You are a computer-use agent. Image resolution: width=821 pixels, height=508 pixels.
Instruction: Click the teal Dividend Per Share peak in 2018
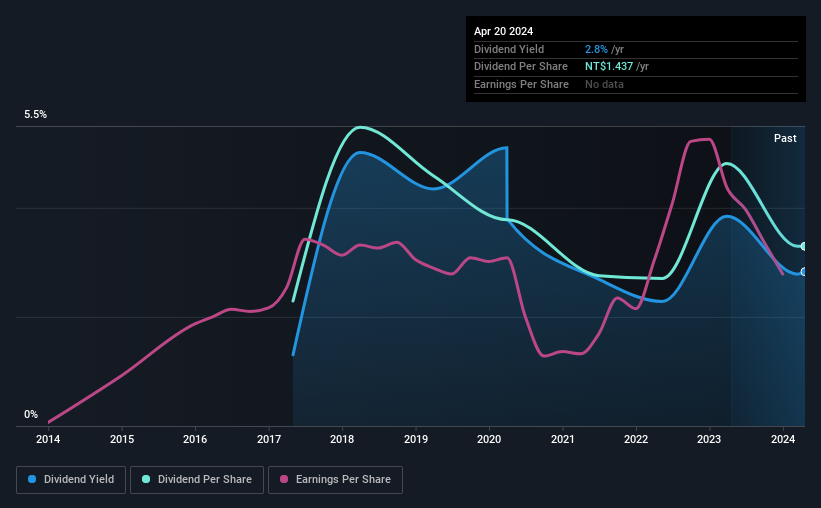pos(360,127)
